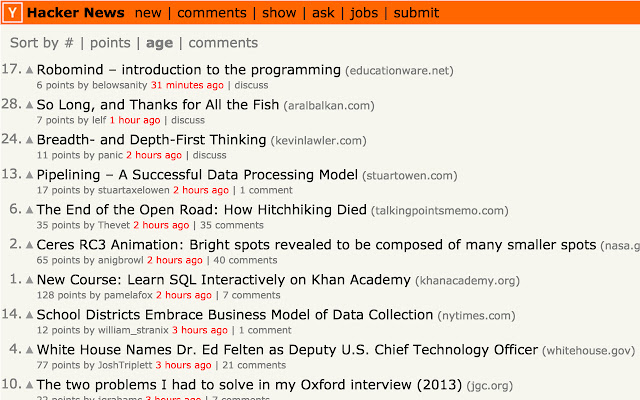The height and width of the screenshot is (400, 640).
Task: Upvote the Robomind programming story
Action: pyautogui.click(x=29, y=71)
